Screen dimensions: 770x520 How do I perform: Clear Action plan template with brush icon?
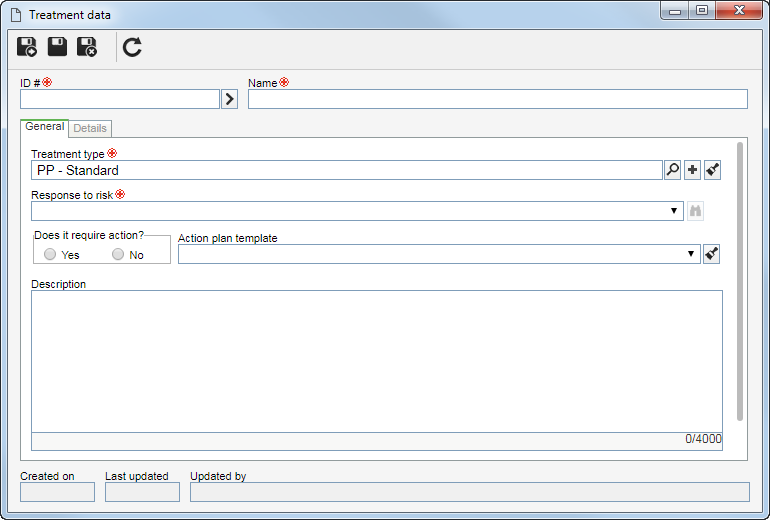coord(712,254)
